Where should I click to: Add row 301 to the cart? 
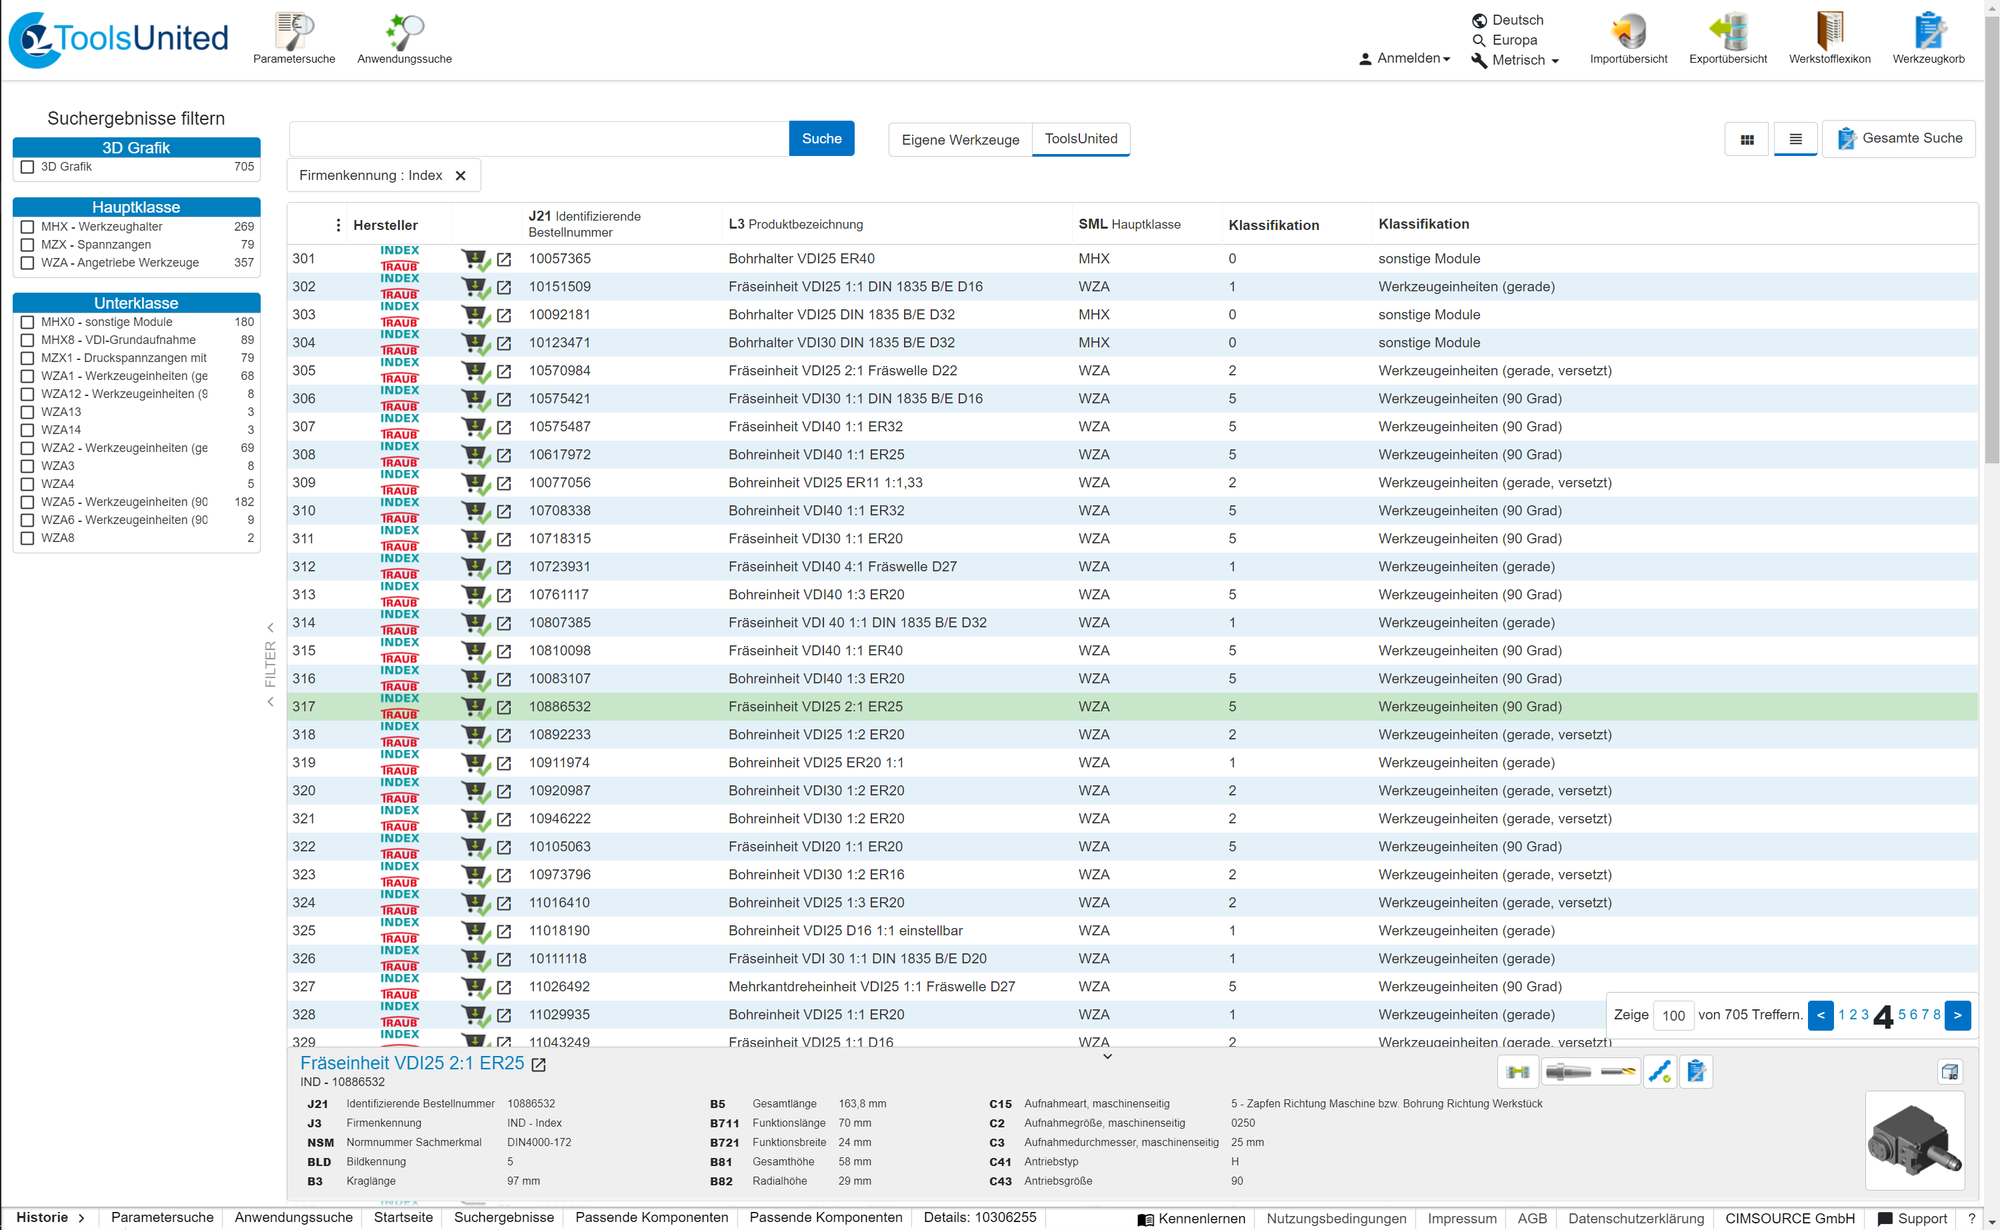tap(475, 260)
